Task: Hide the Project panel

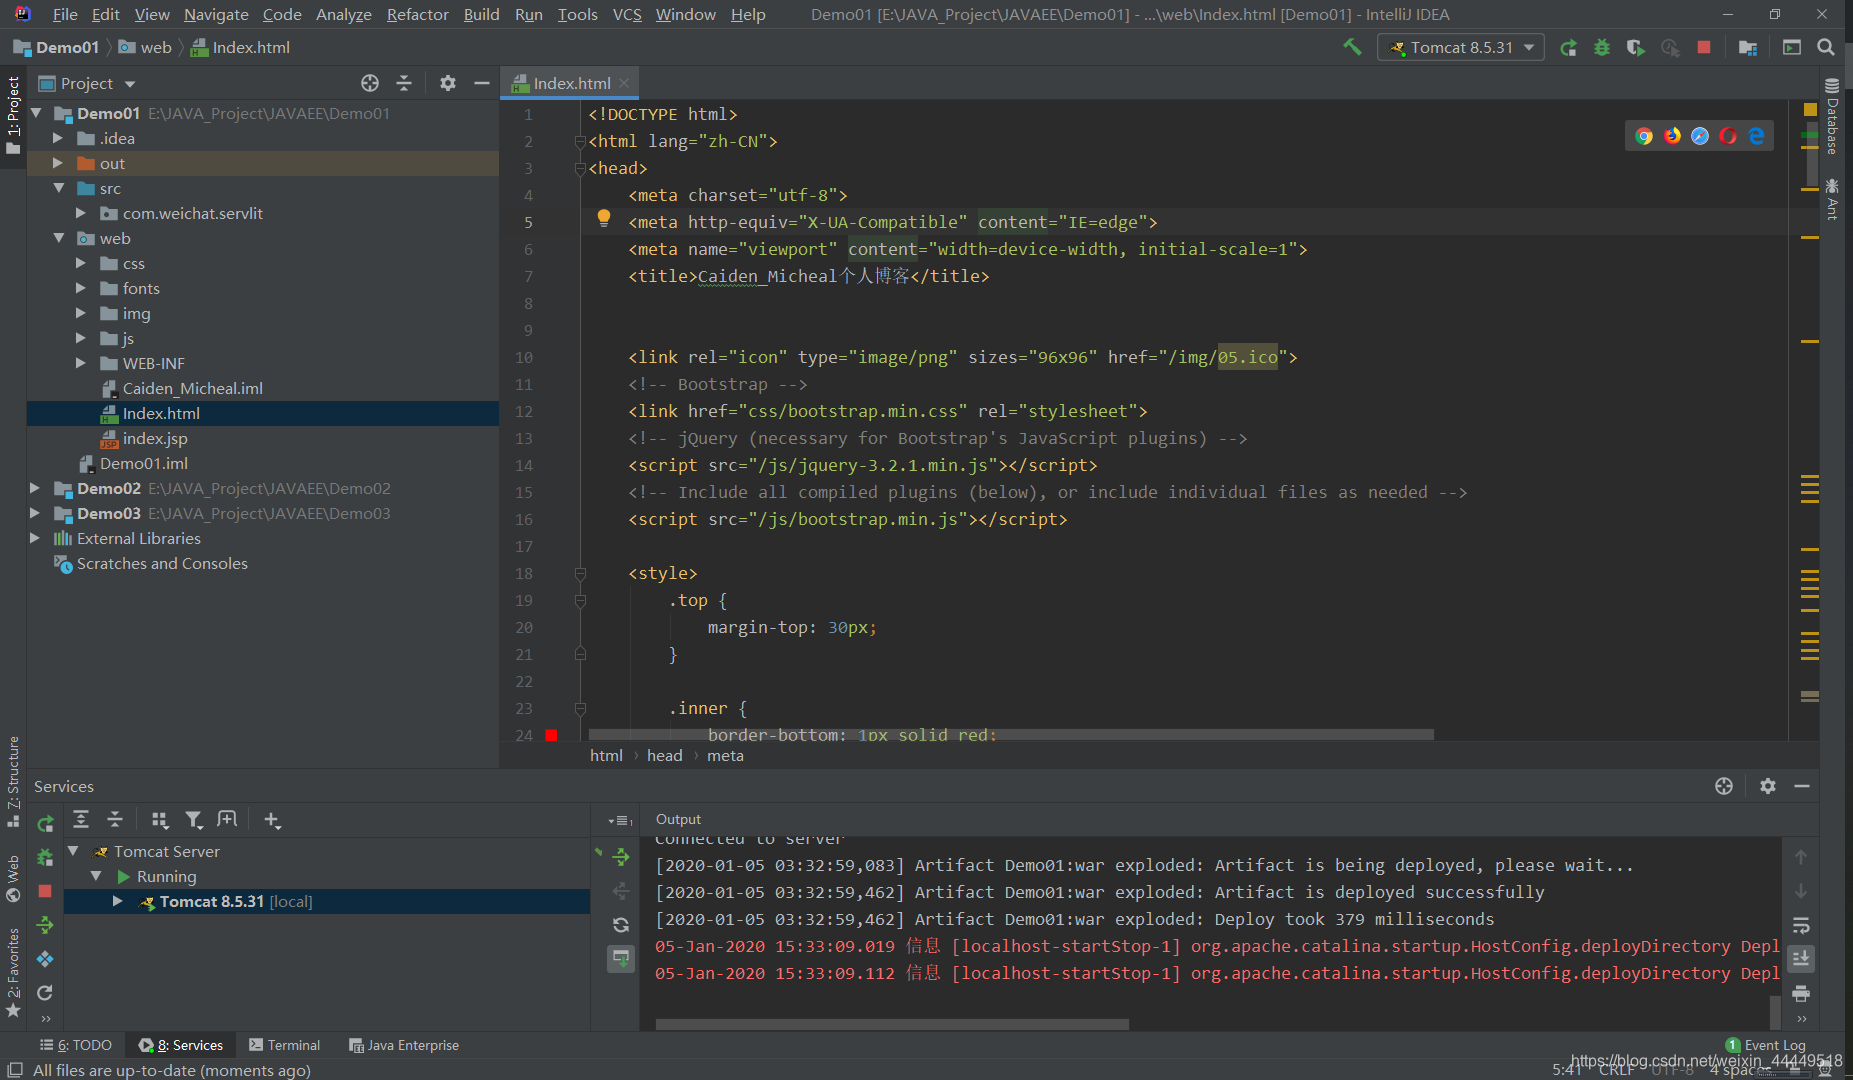Action: point(481,83)
